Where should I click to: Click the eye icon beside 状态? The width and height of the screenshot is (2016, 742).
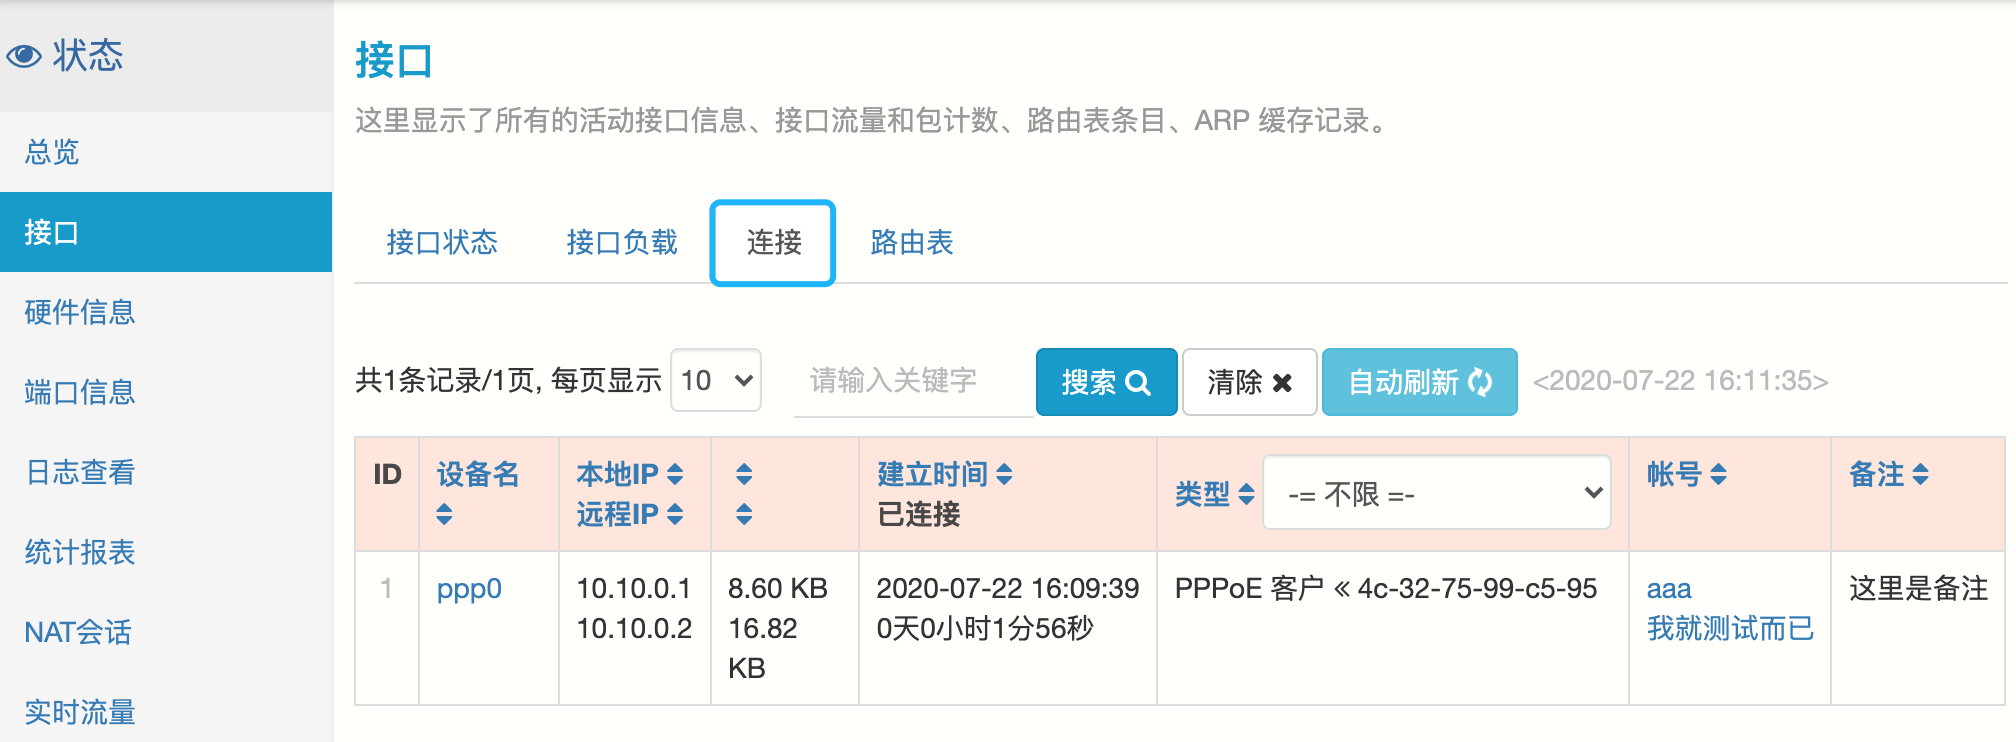tap(24, 56)
